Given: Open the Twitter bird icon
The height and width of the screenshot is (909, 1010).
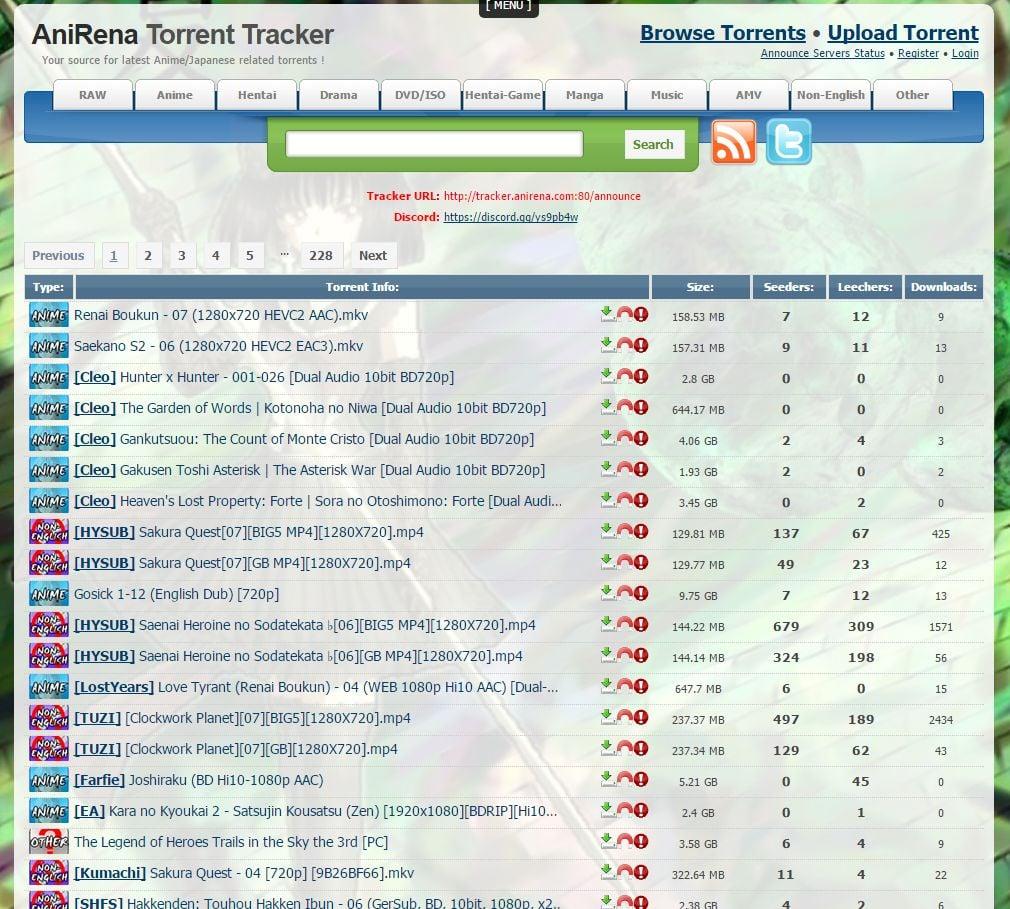Looking at the screenshot, I should pyautogui.click(x=788, y=142).
